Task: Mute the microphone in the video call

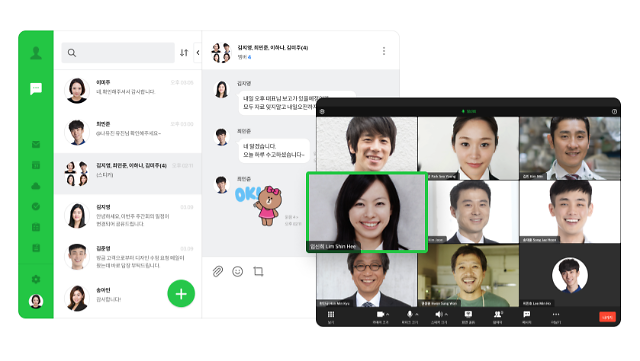Action: pos(409,314)
